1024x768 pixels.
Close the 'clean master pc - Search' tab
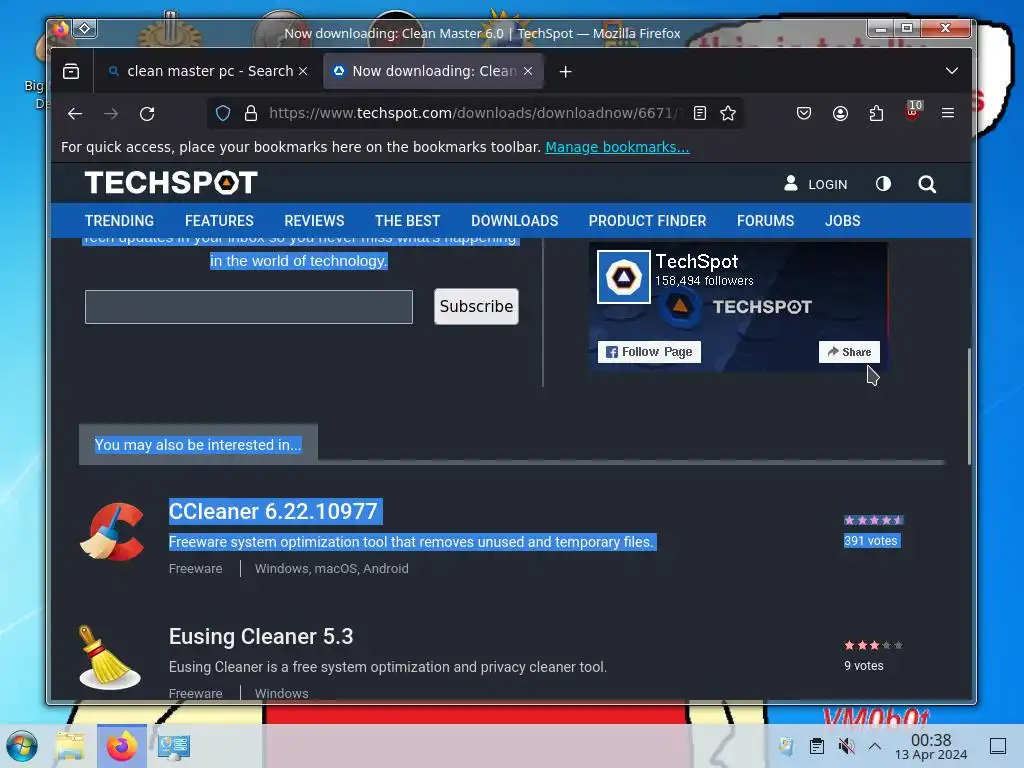303,71
